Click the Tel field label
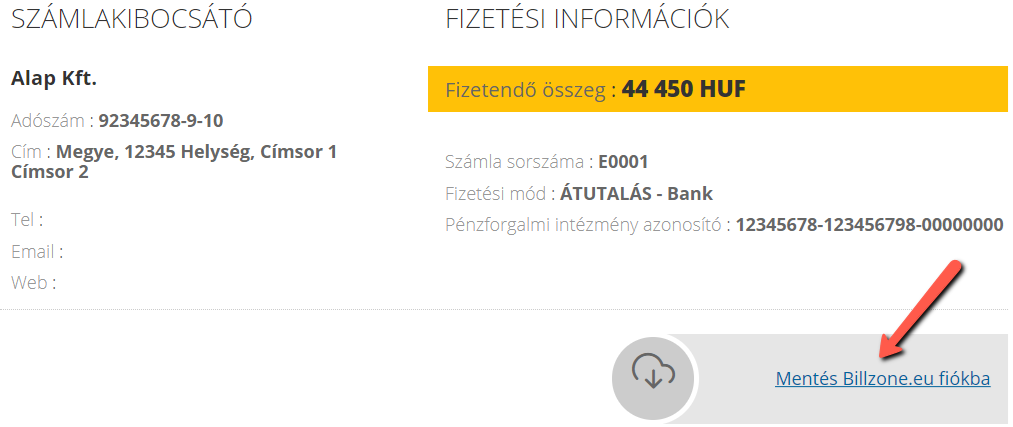This screenshot has height=427, width=1013. (26, 220)
